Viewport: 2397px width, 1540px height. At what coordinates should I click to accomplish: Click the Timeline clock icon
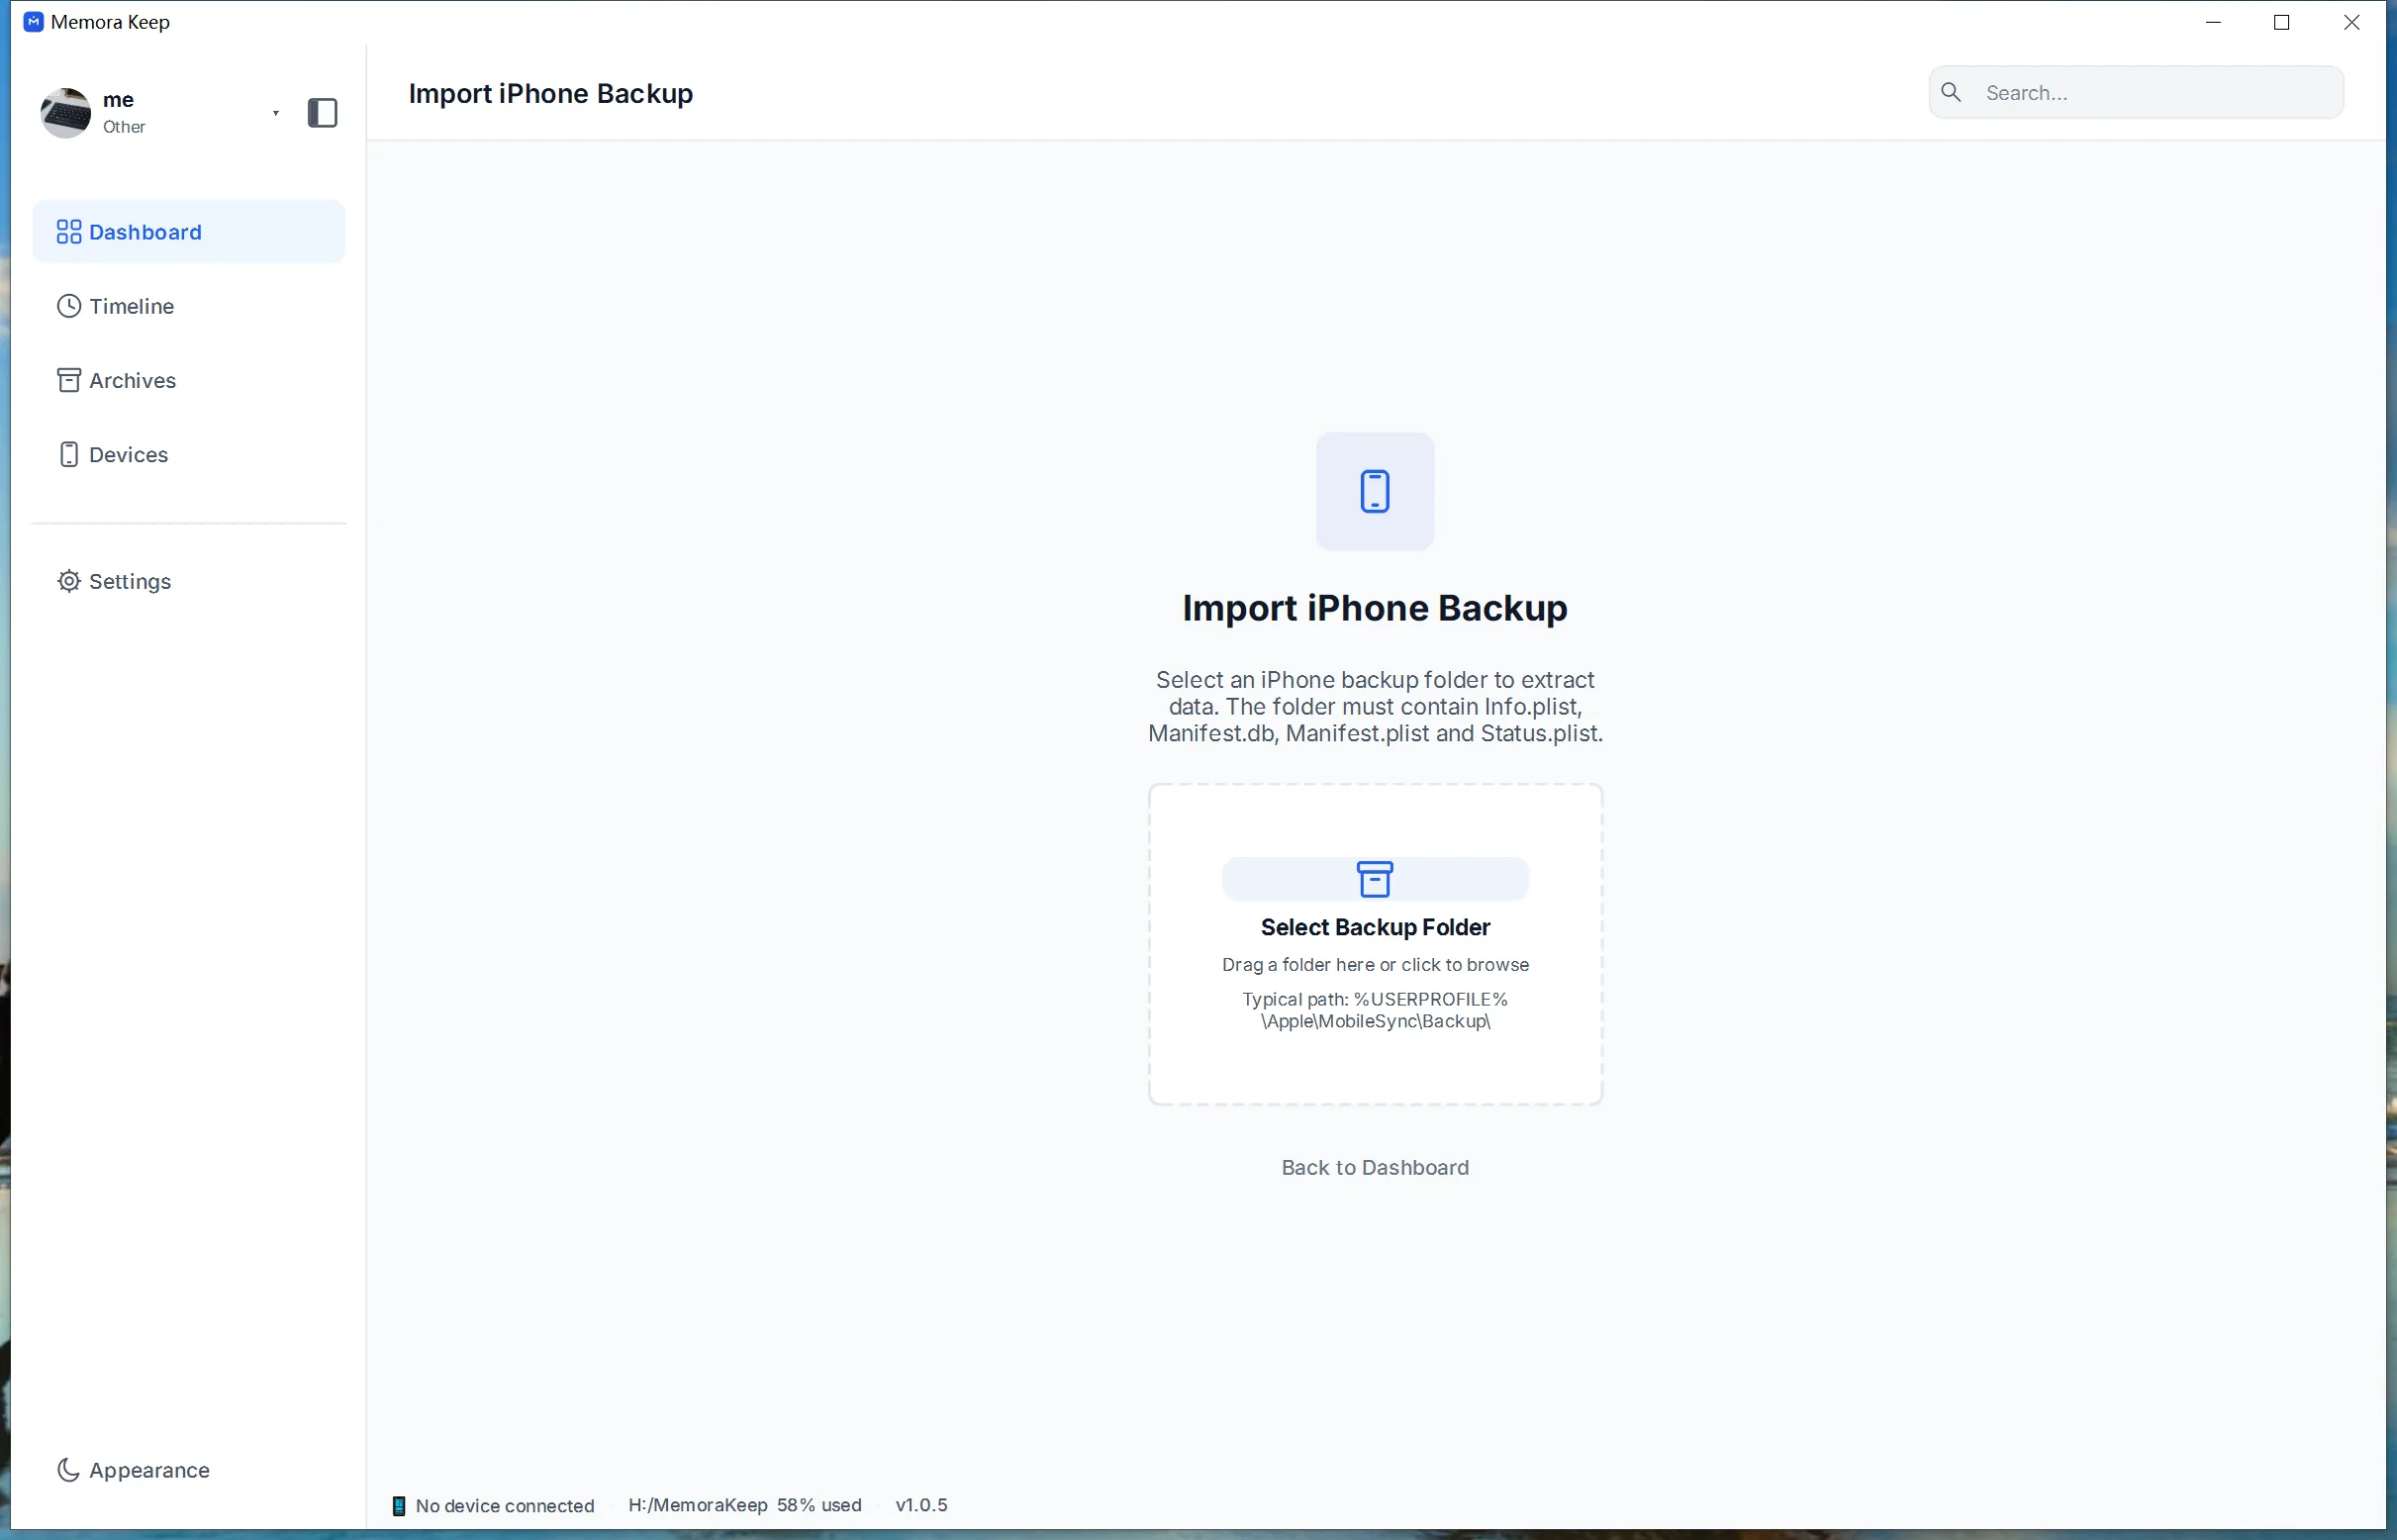(x=69, y=306)
